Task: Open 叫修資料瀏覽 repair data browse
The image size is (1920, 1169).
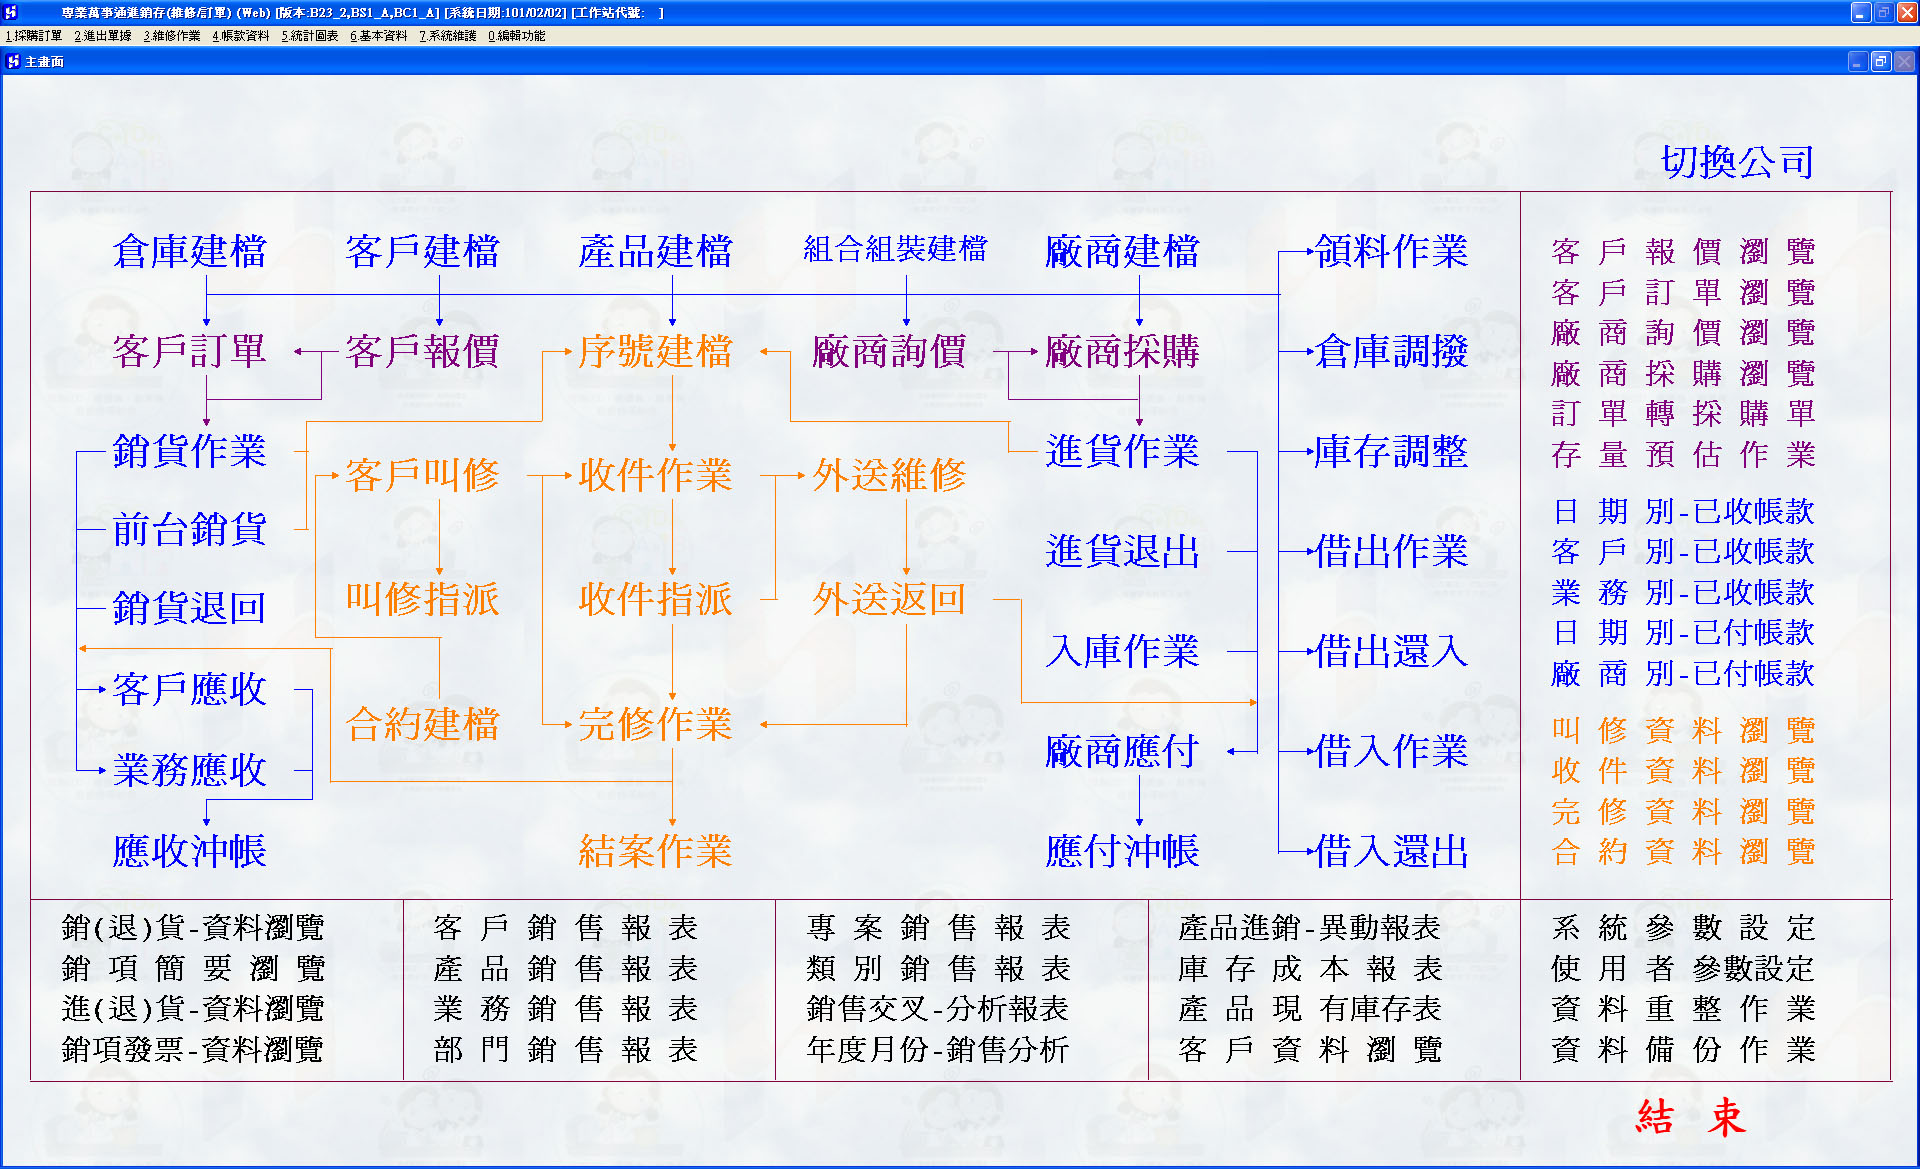Action: pos(1683,731)
